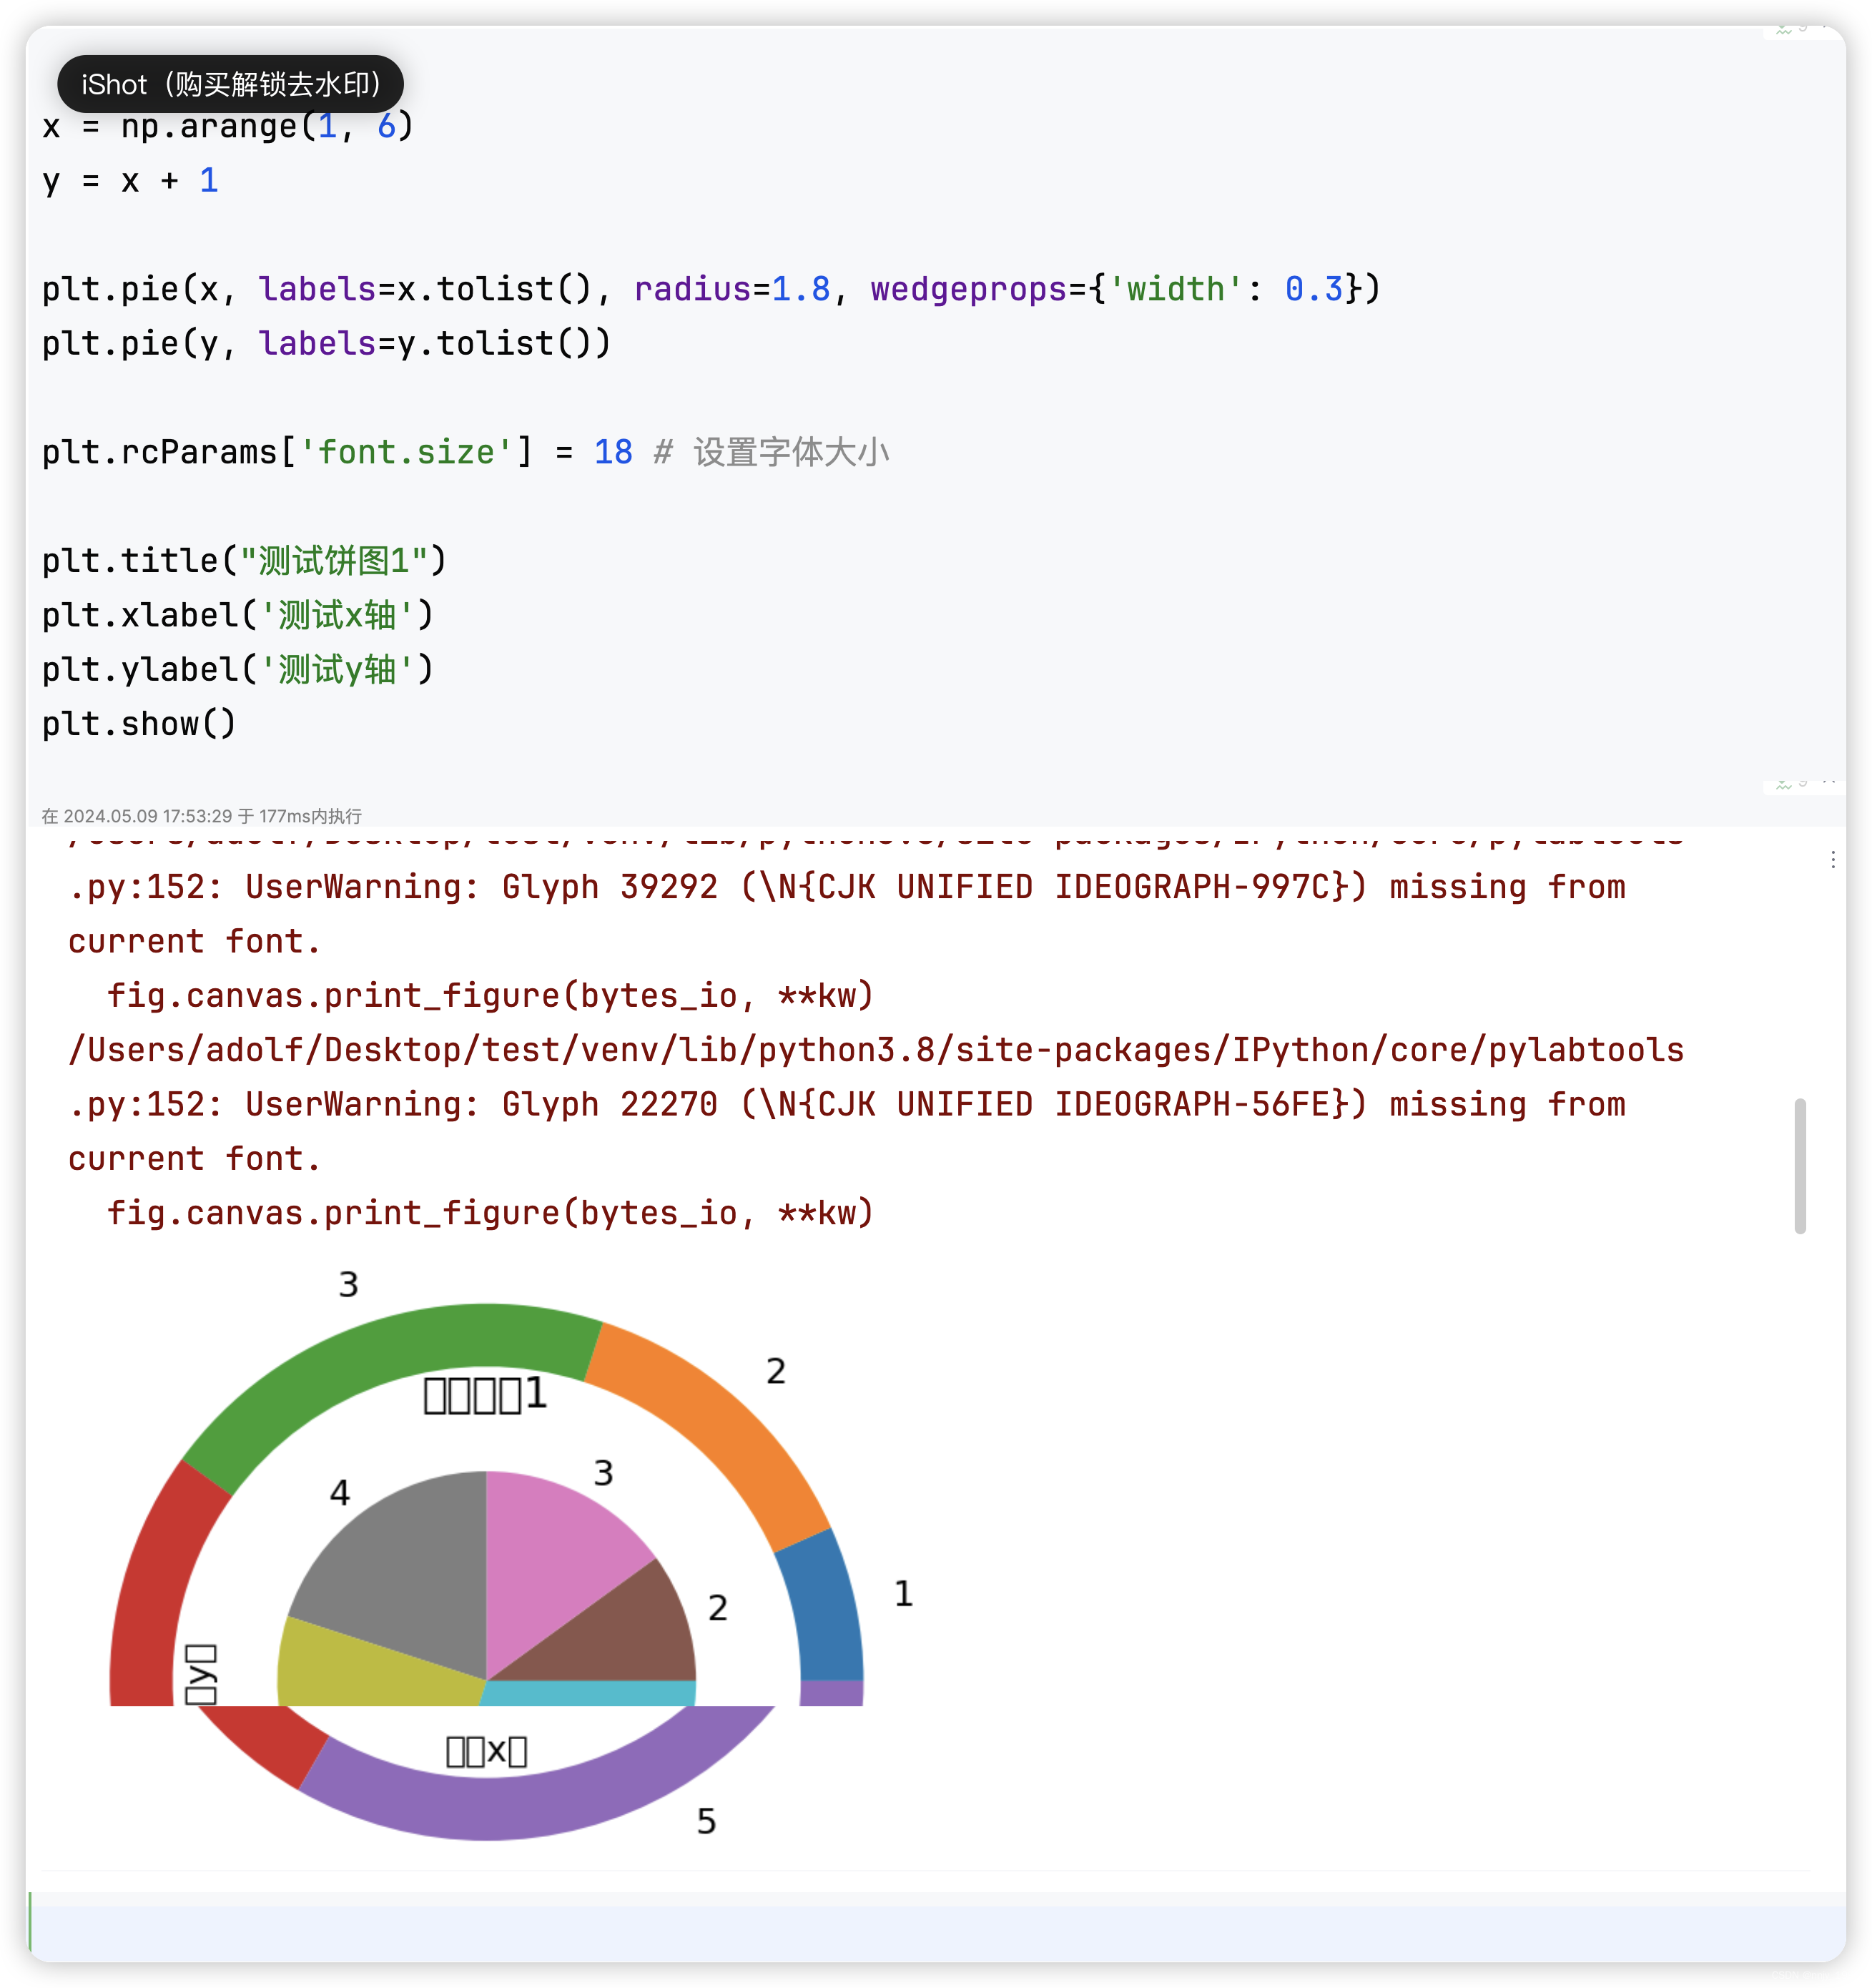The image size is (1872, 1988).
Task: Click the execution timestamp text under the cell
Action: [201, 816]
